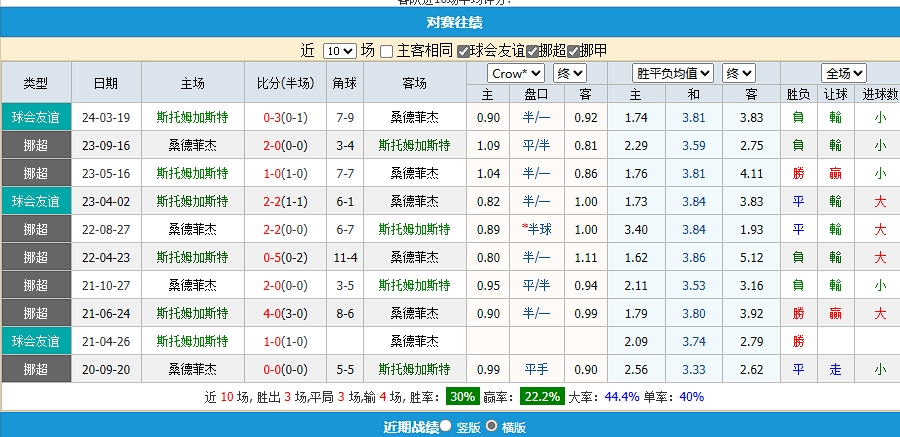Uncheck the 球会友谊 filter checkbox
The width and height of the screenshot is (900, 437).
point(464,51)
